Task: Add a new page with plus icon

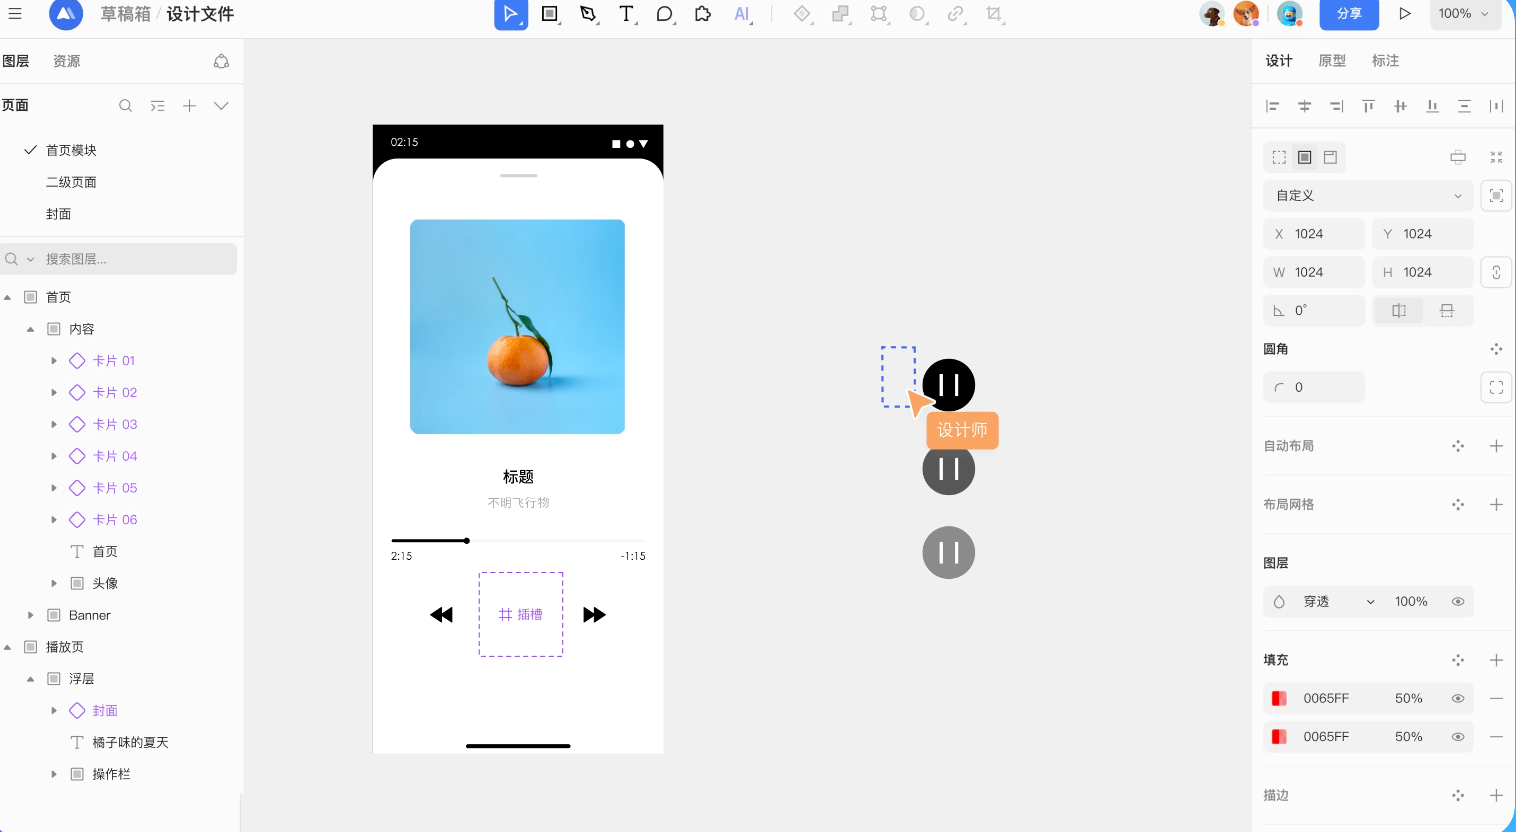Action: click(189, 106)
